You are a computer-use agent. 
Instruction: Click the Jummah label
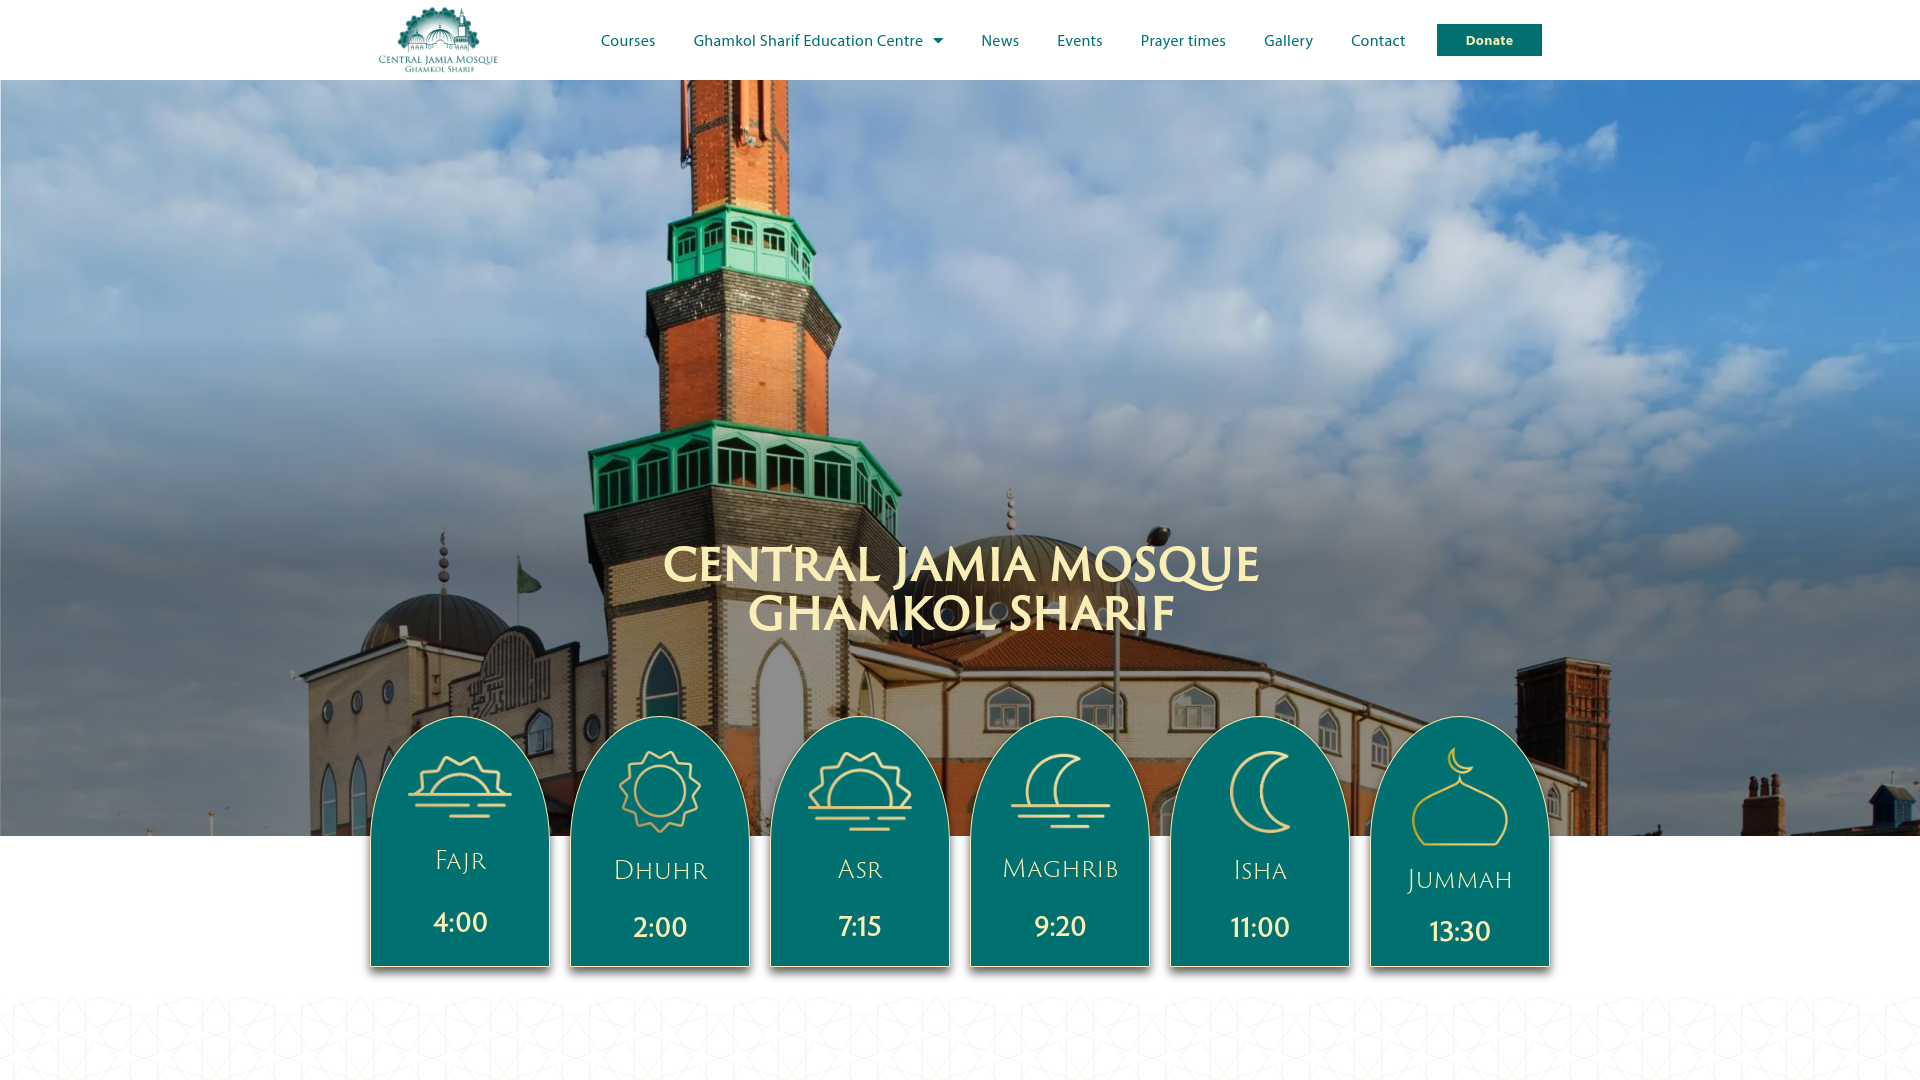coord(1460,880)
